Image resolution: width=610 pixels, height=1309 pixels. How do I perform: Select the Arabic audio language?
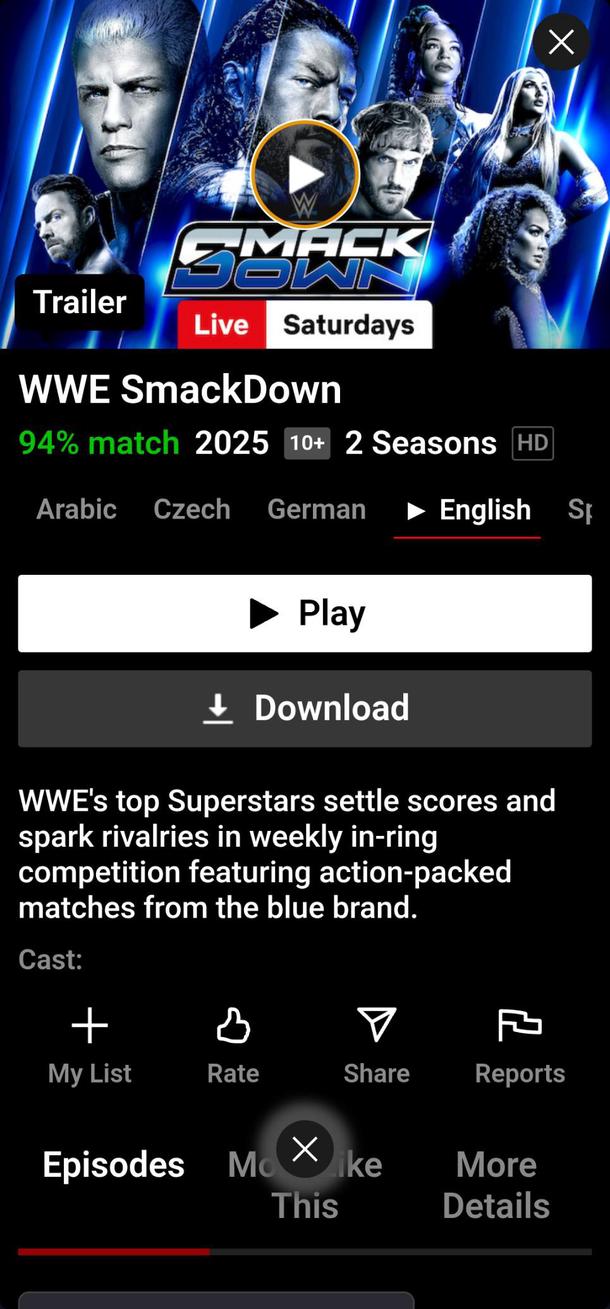coord(77,509)
